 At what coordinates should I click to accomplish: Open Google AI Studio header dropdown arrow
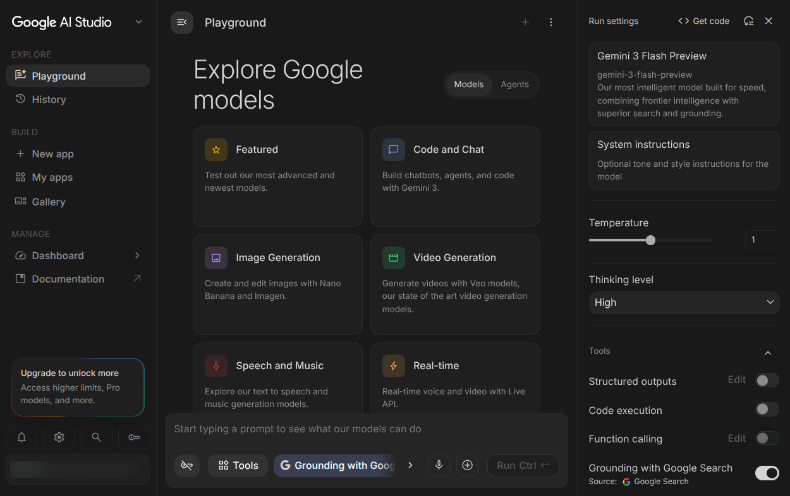[x=139, y=22]
